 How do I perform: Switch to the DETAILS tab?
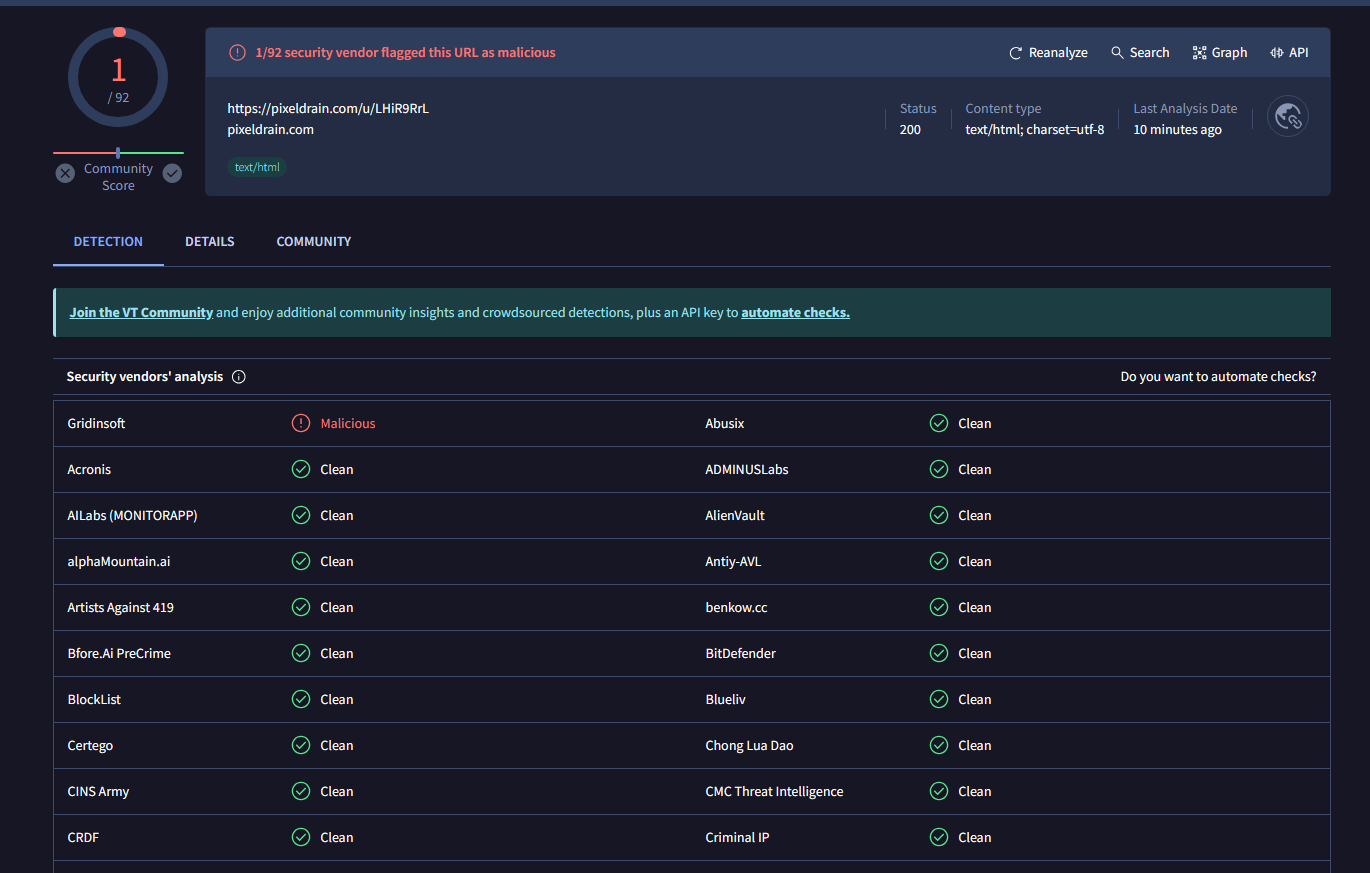coord(210,241)
